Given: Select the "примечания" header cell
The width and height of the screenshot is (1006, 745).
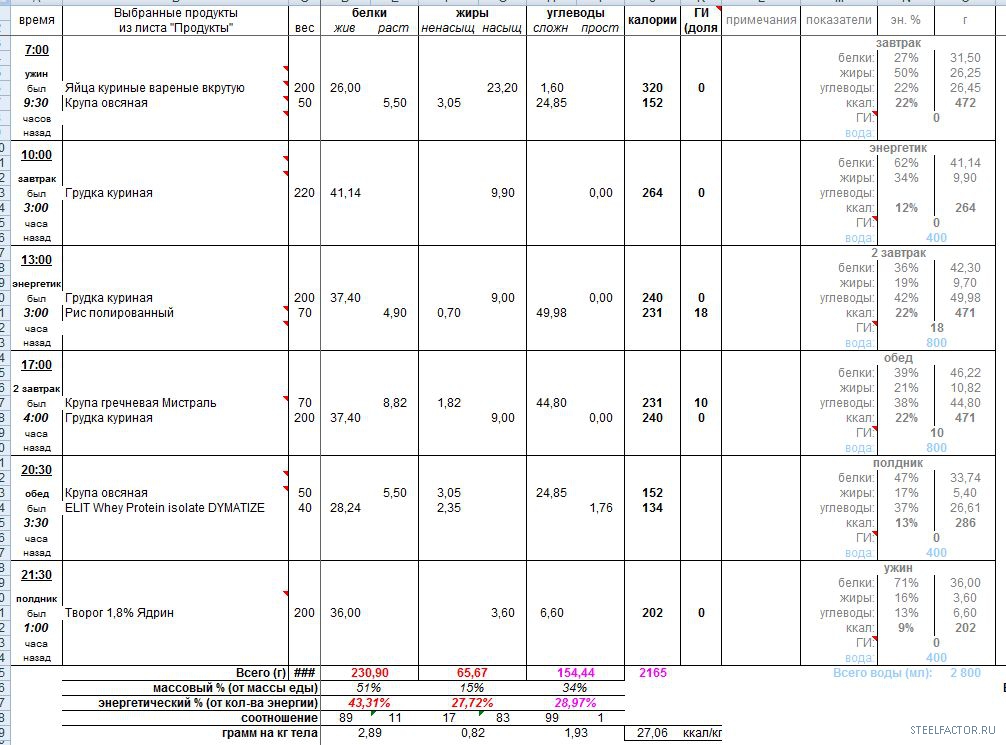Looking at the screenshot, I should (761, 20).
